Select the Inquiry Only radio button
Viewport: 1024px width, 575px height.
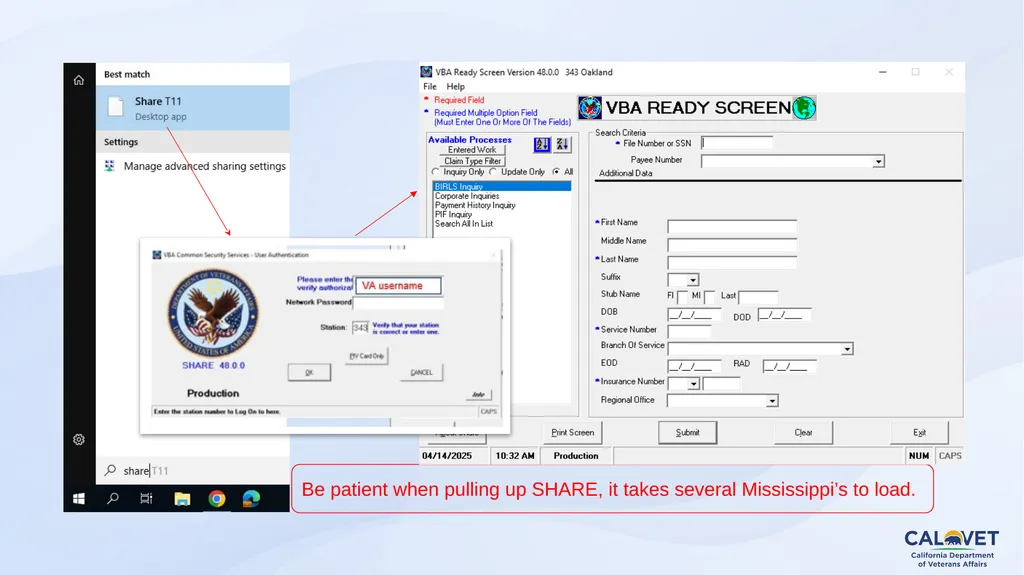[x=436, y=172]
